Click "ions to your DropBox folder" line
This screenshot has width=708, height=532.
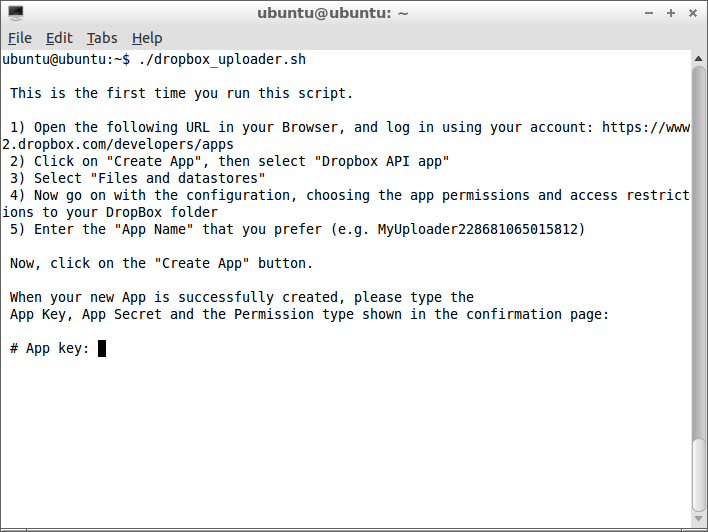coord(110,212)
